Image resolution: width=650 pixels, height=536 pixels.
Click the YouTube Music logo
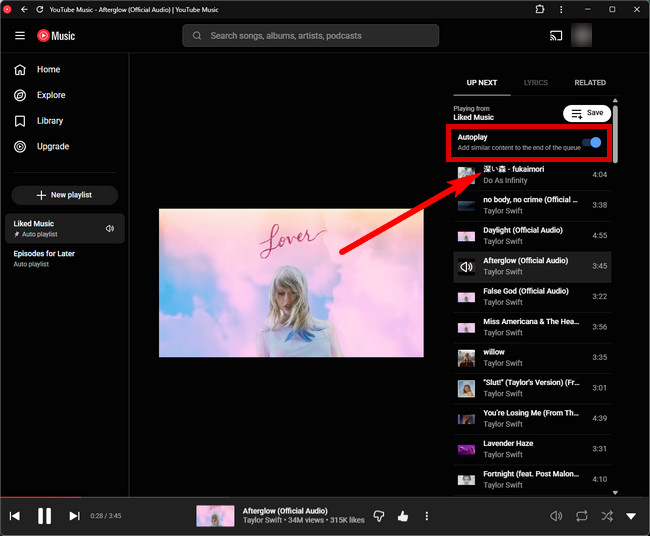coord(56,36)
